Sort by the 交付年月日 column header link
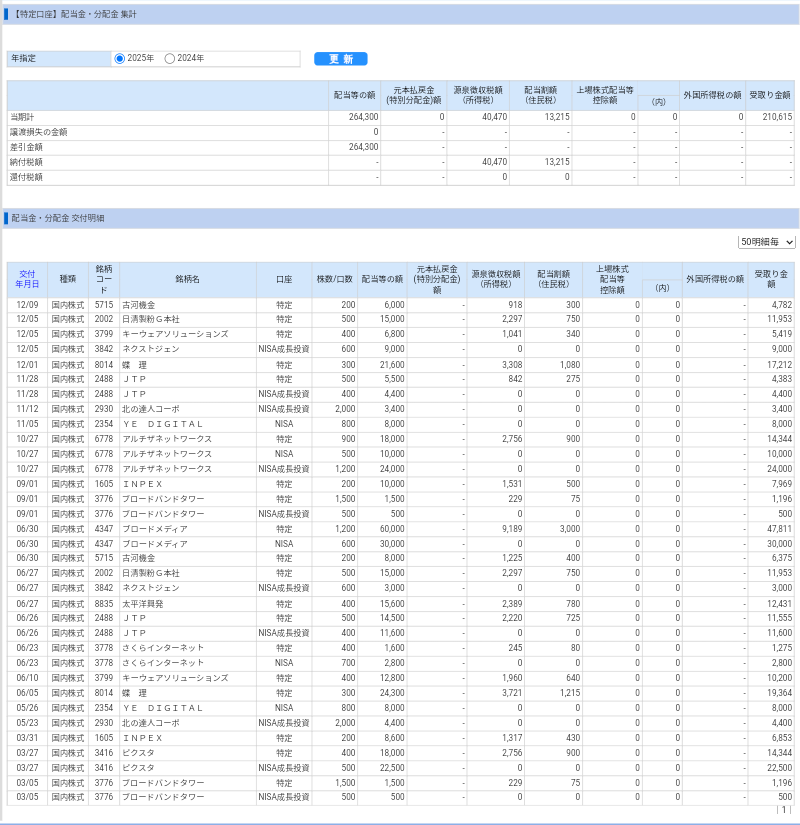Viewport: 800px width, 825px height. point(27,279)
